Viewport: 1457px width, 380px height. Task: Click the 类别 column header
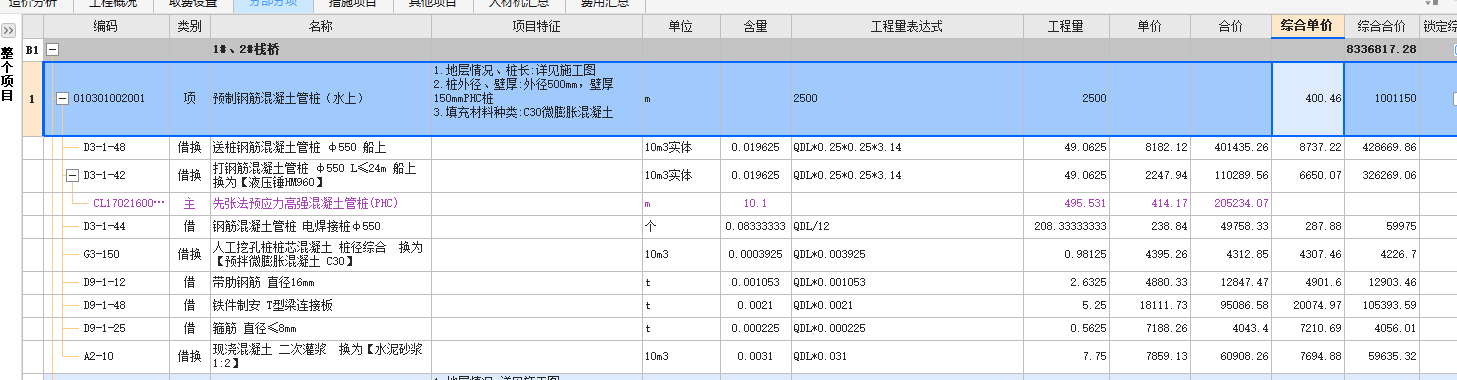(190, 27)
